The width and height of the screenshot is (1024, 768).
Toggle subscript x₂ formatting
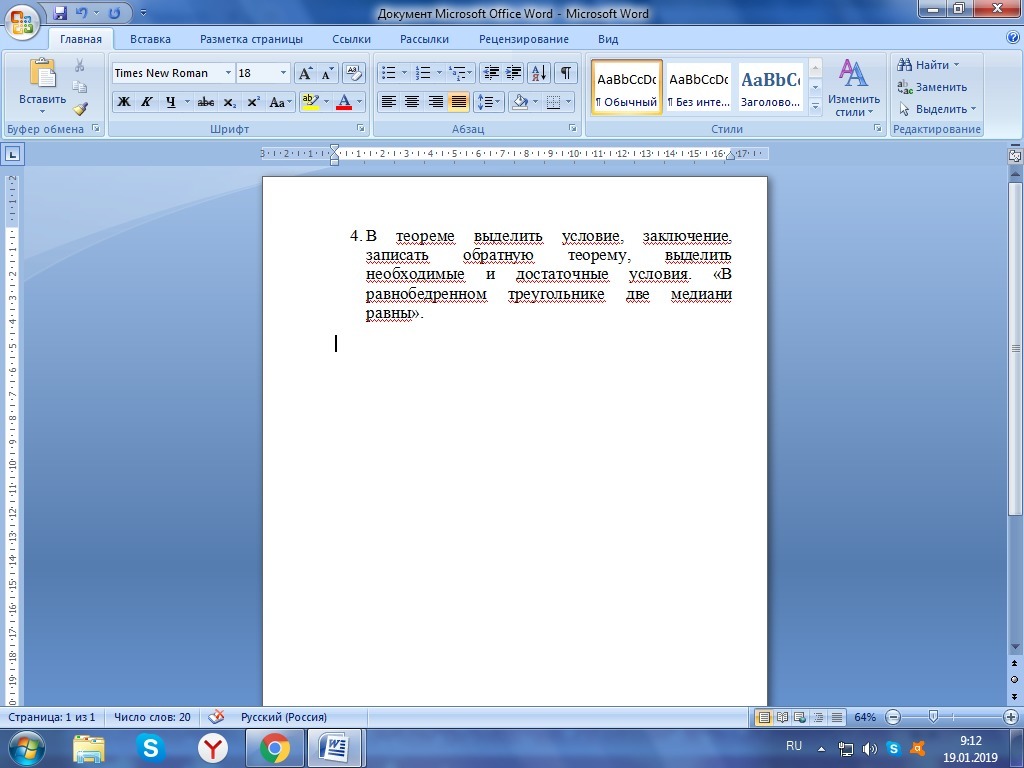[x=229, y=102]
